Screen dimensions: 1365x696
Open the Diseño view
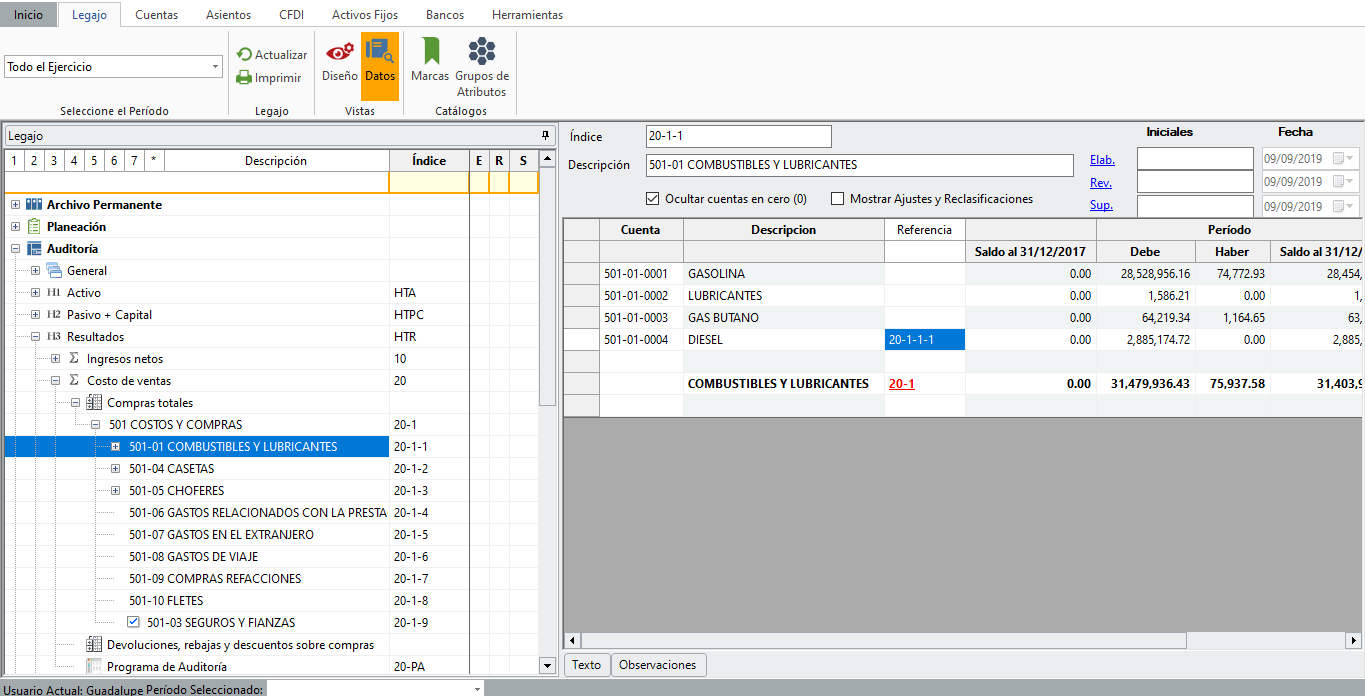point(340,62)
